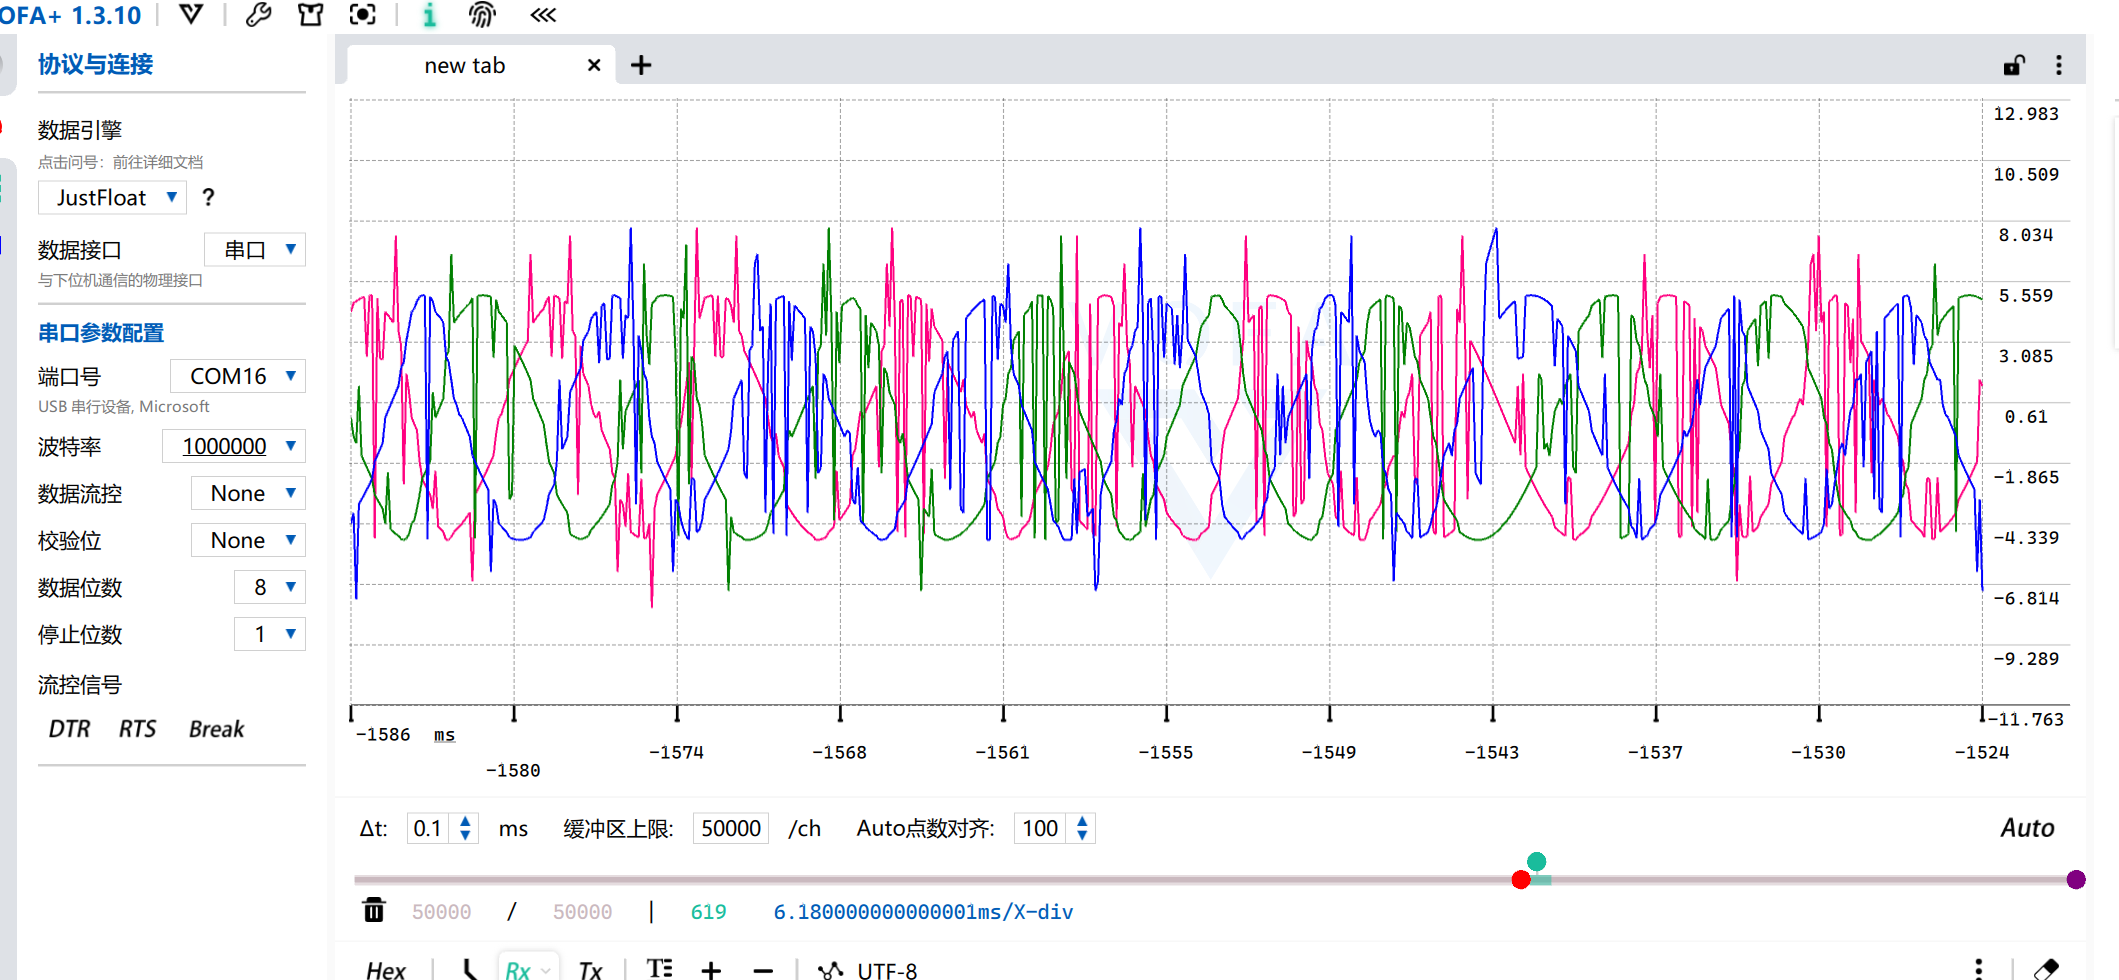
Task: Toggle the lock icon above the plot
Action: [x=2013, y=66]
